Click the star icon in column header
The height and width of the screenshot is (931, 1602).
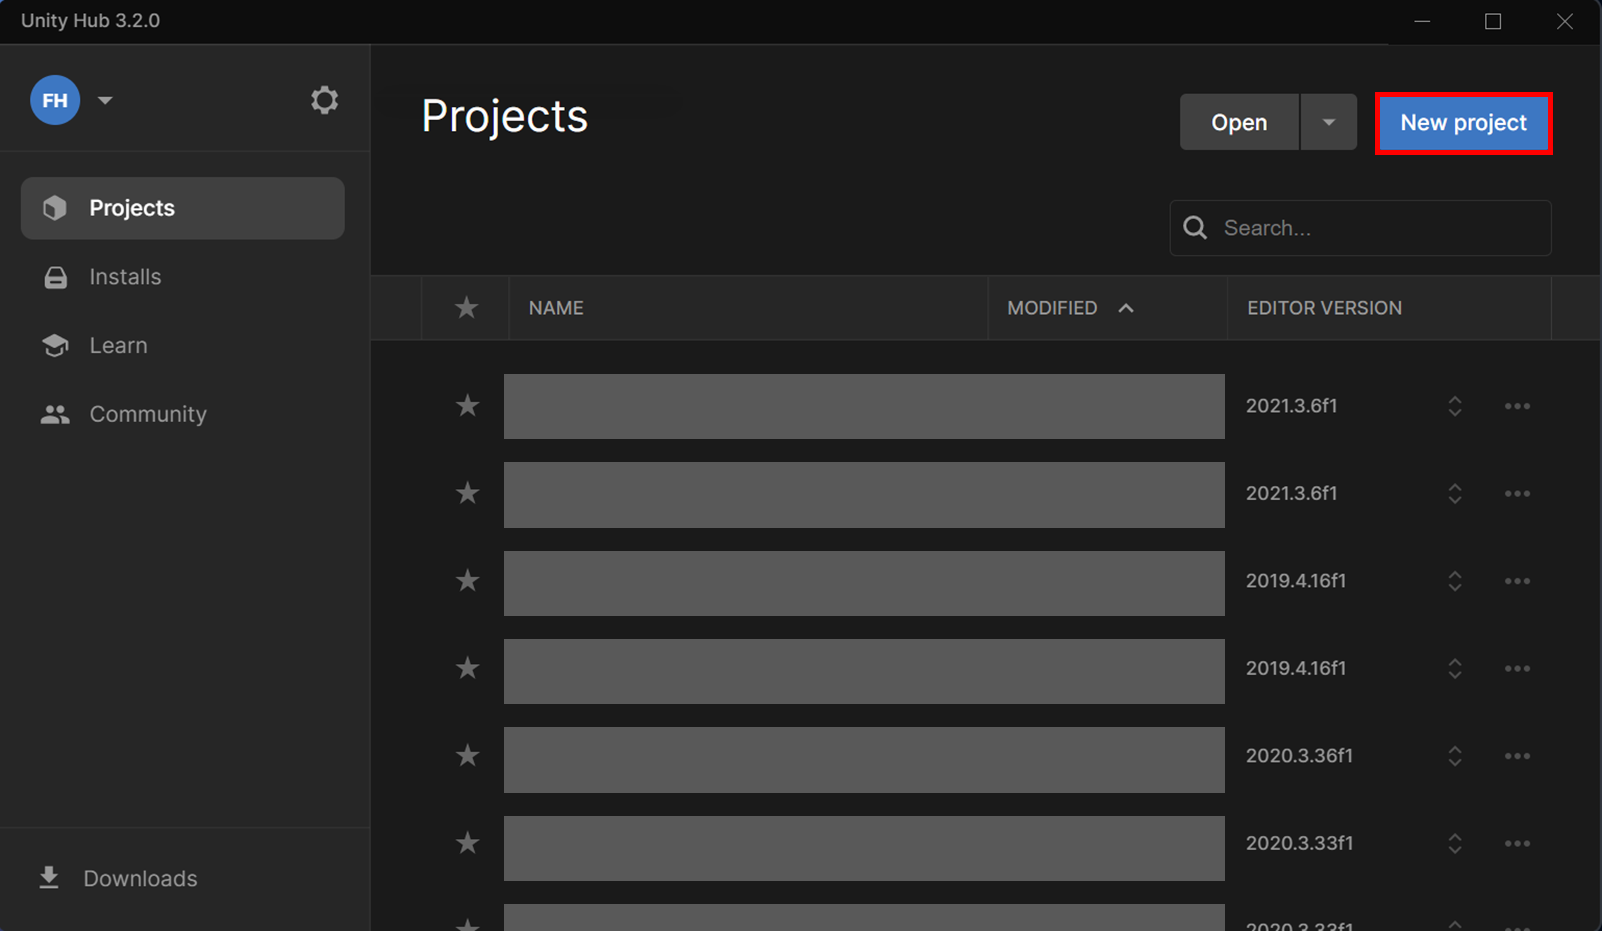pos(466,308)
